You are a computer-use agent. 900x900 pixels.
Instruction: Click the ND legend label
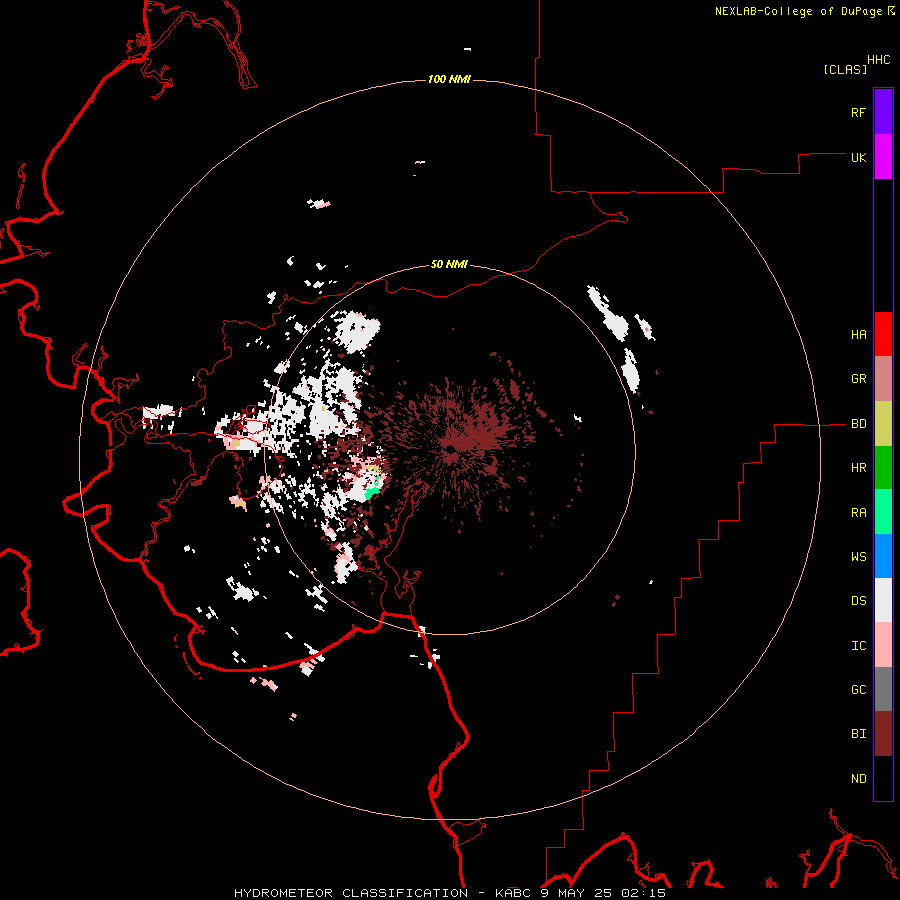click(858, 779)
